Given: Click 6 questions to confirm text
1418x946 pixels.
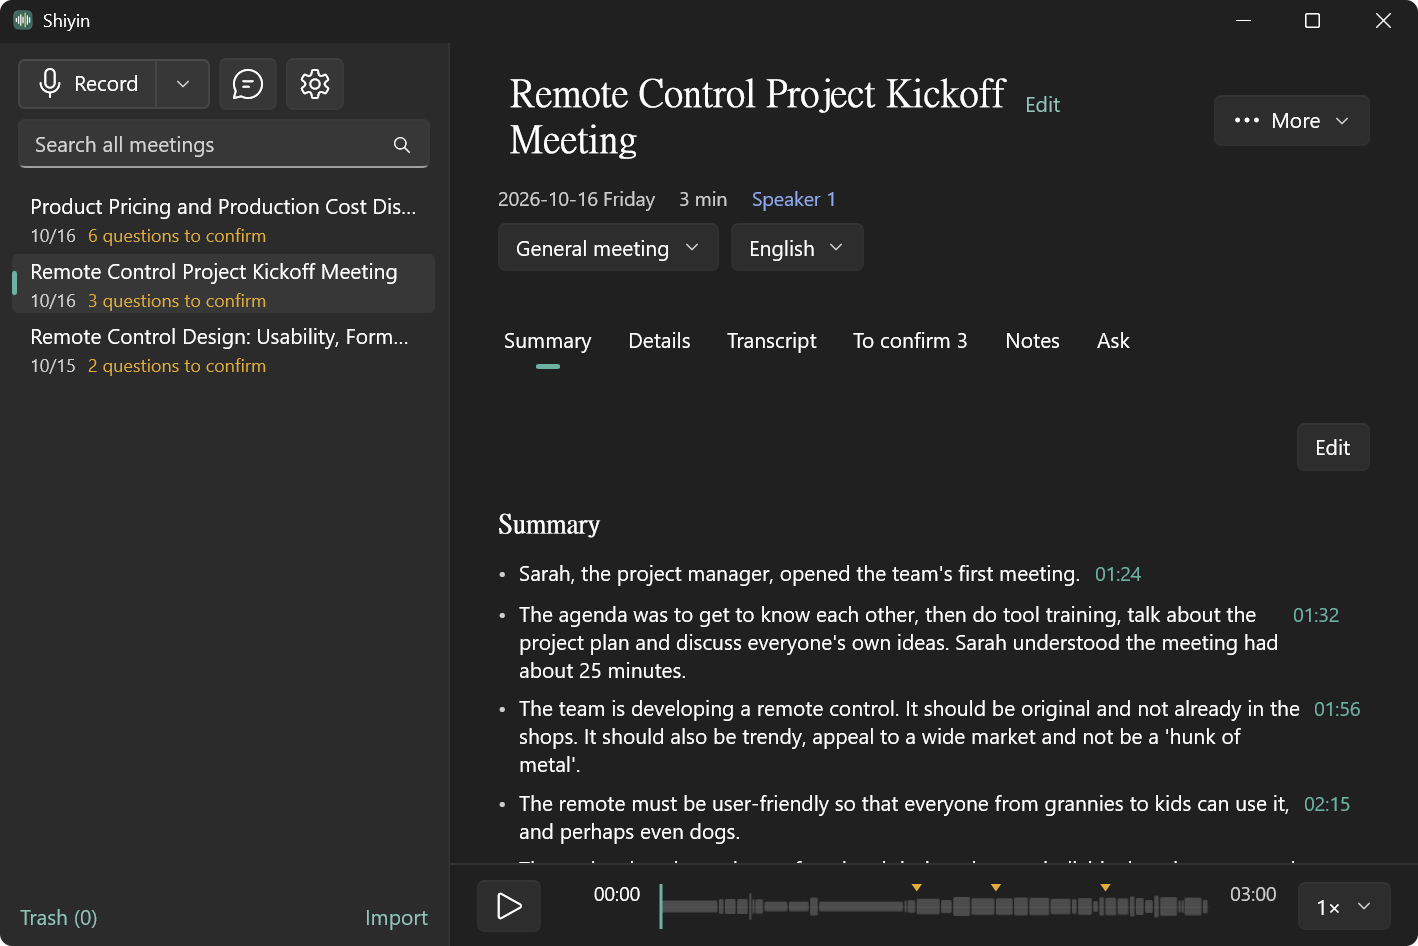Looking at the screenshot, I should pos(177,236).
